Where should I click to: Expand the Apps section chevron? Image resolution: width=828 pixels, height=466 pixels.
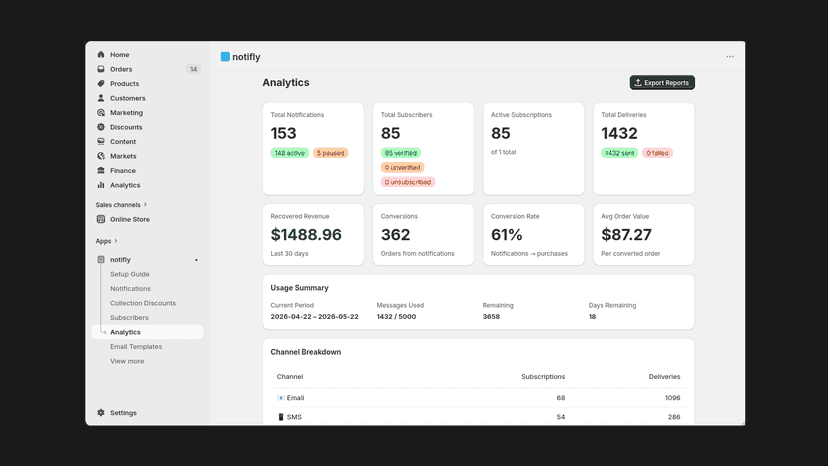click(116, 241)
